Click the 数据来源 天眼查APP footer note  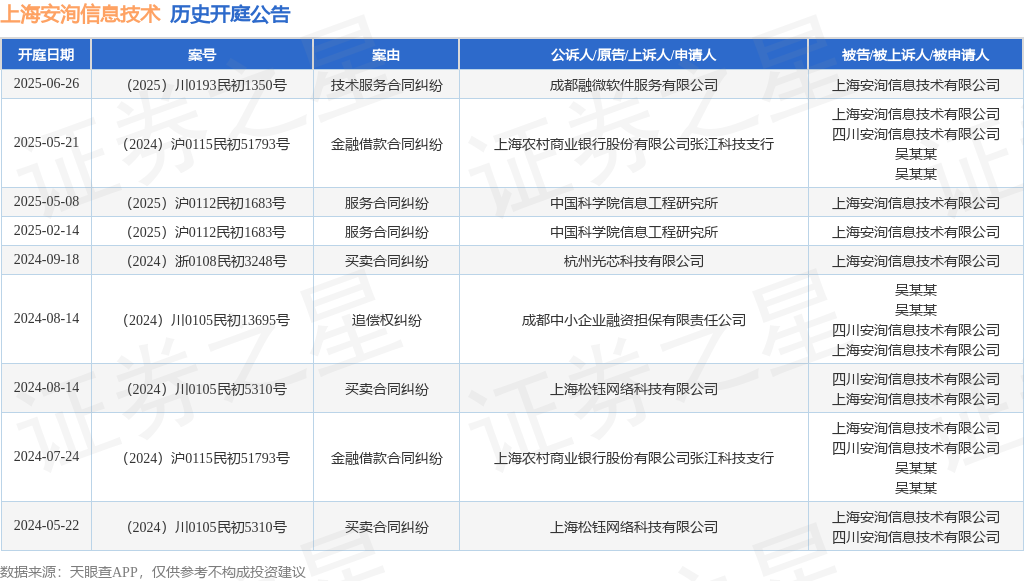click(153, 572)
